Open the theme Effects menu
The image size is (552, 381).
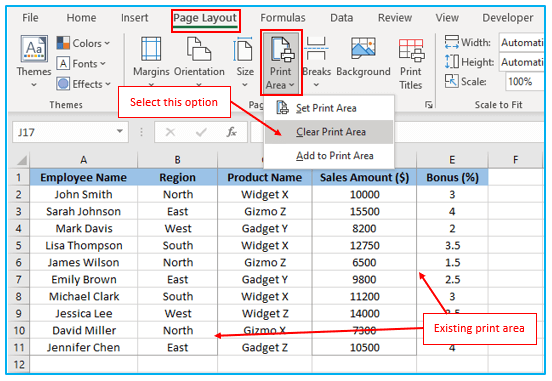(84, 84)
